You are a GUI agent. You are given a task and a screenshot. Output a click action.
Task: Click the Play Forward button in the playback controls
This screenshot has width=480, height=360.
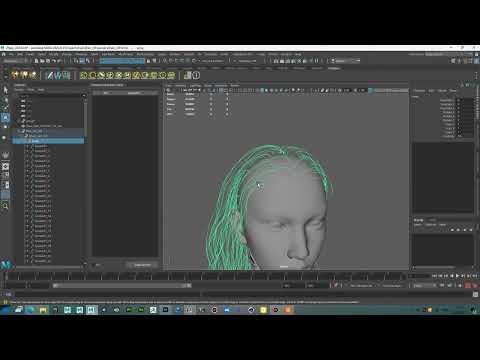click(x=458, y=276)
